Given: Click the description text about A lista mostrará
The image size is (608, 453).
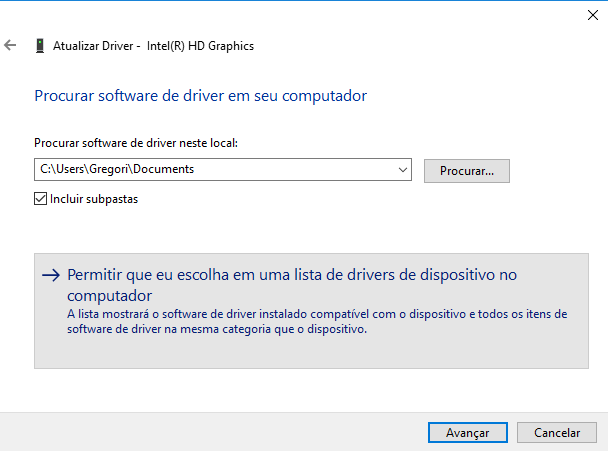Looking at the screenshot, I should [x=317, y=322].
